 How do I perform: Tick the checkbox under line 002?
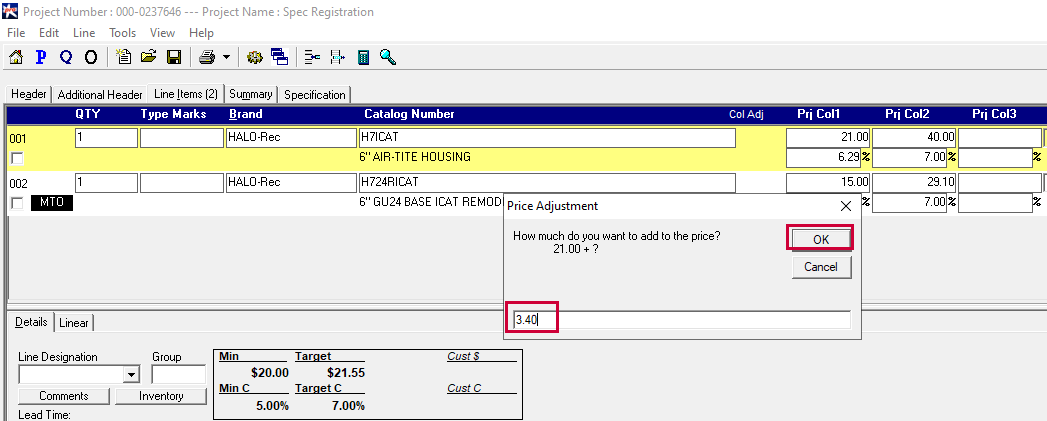[16, 204]
